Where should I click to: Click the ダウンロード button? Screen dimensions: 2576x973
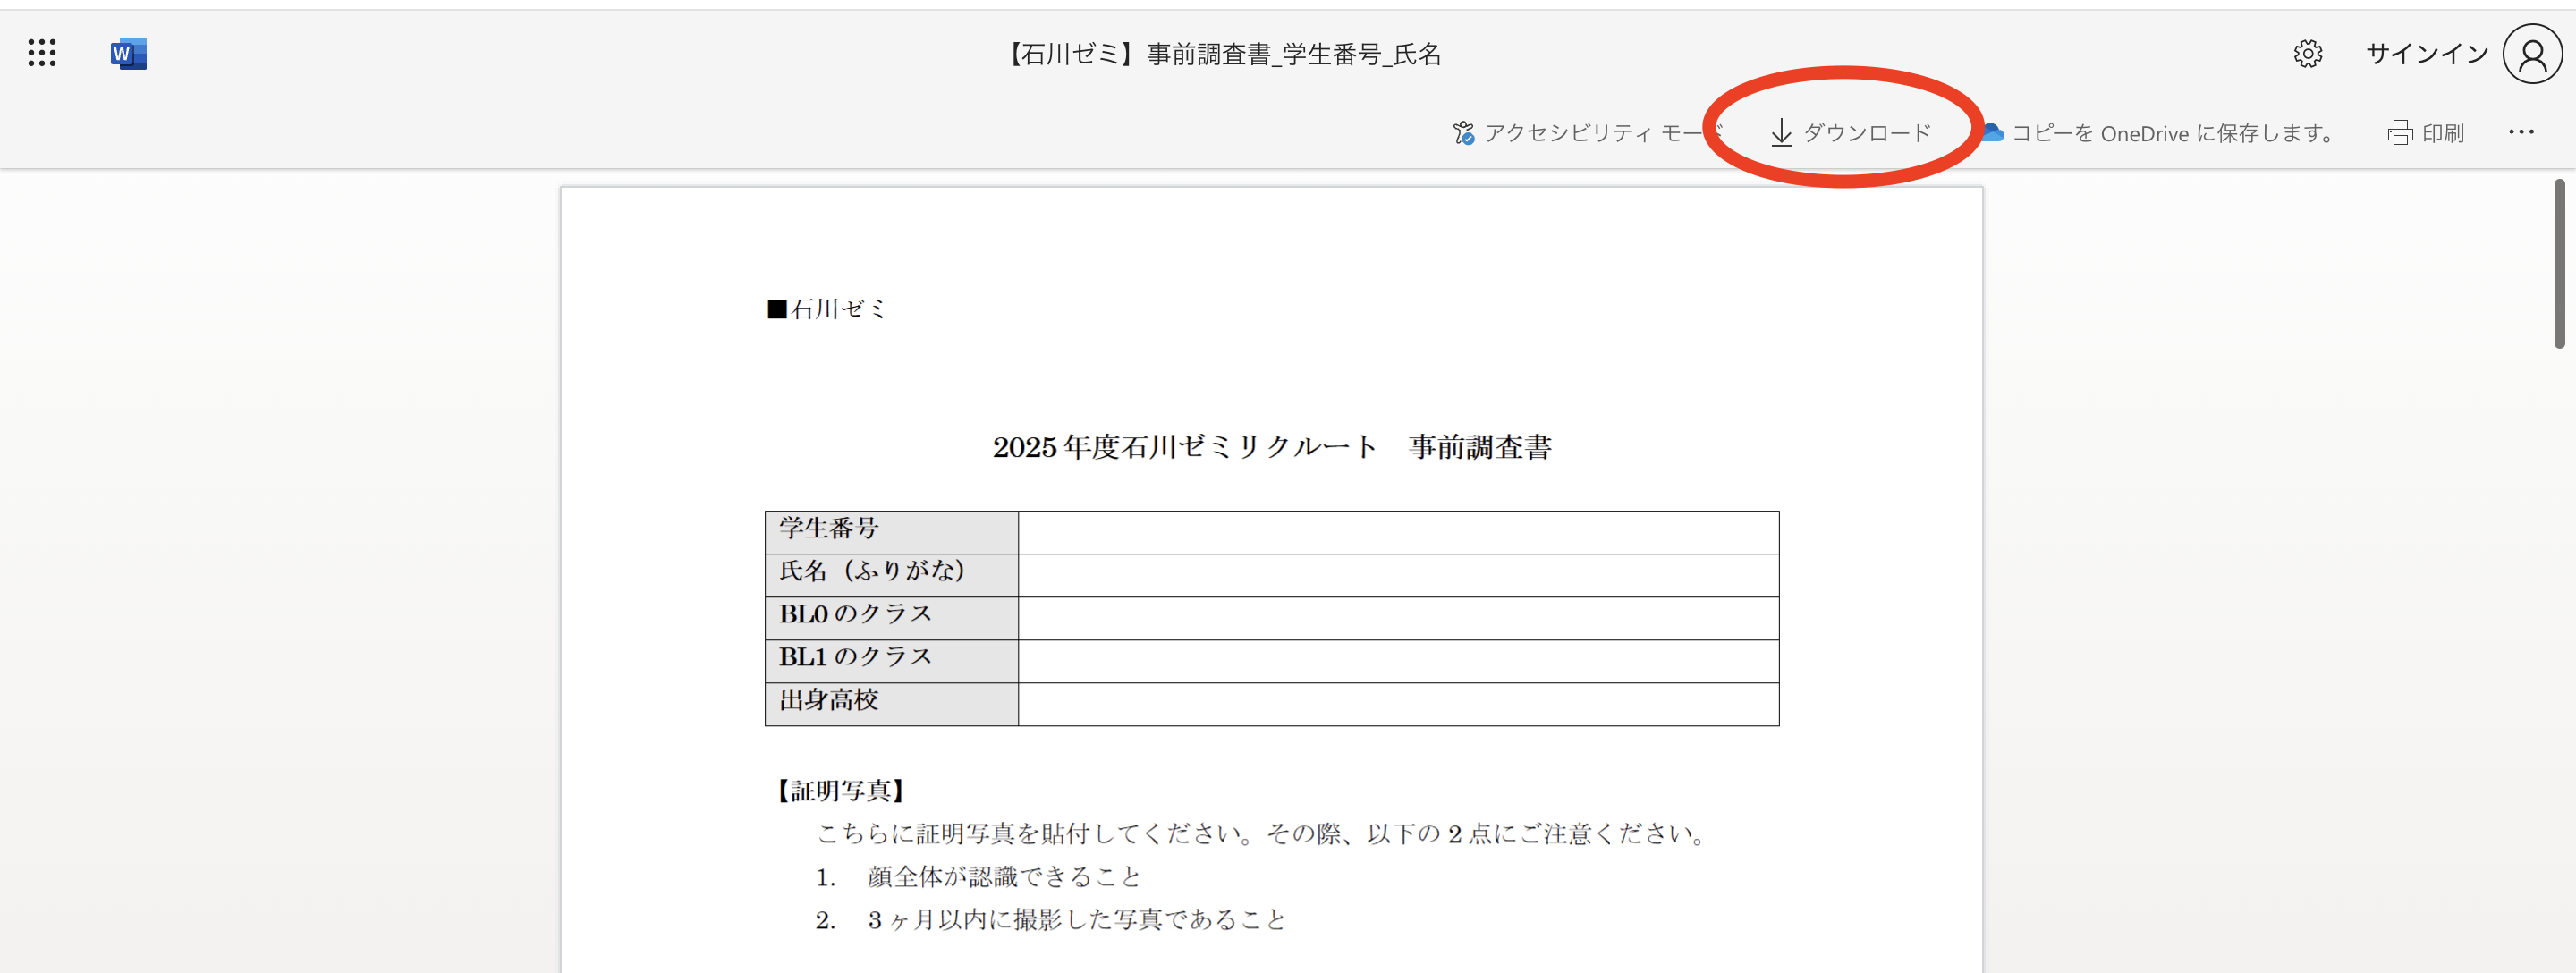coord(1851,133)
